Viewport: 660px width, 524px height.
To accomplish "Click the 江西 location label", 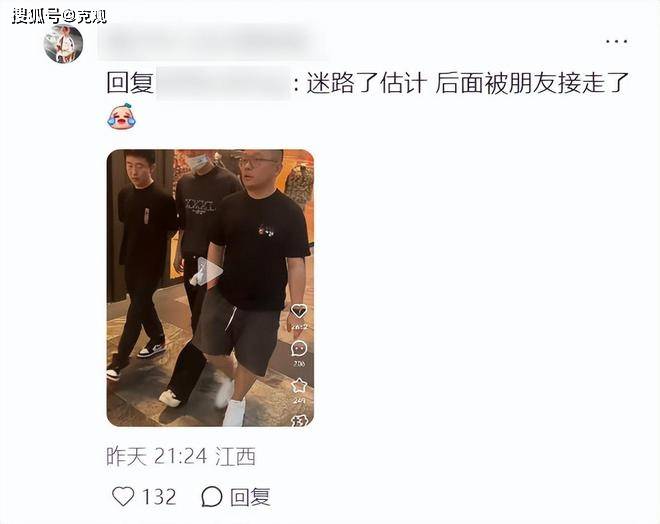I will pyautogui.click(x=235, y=456).
